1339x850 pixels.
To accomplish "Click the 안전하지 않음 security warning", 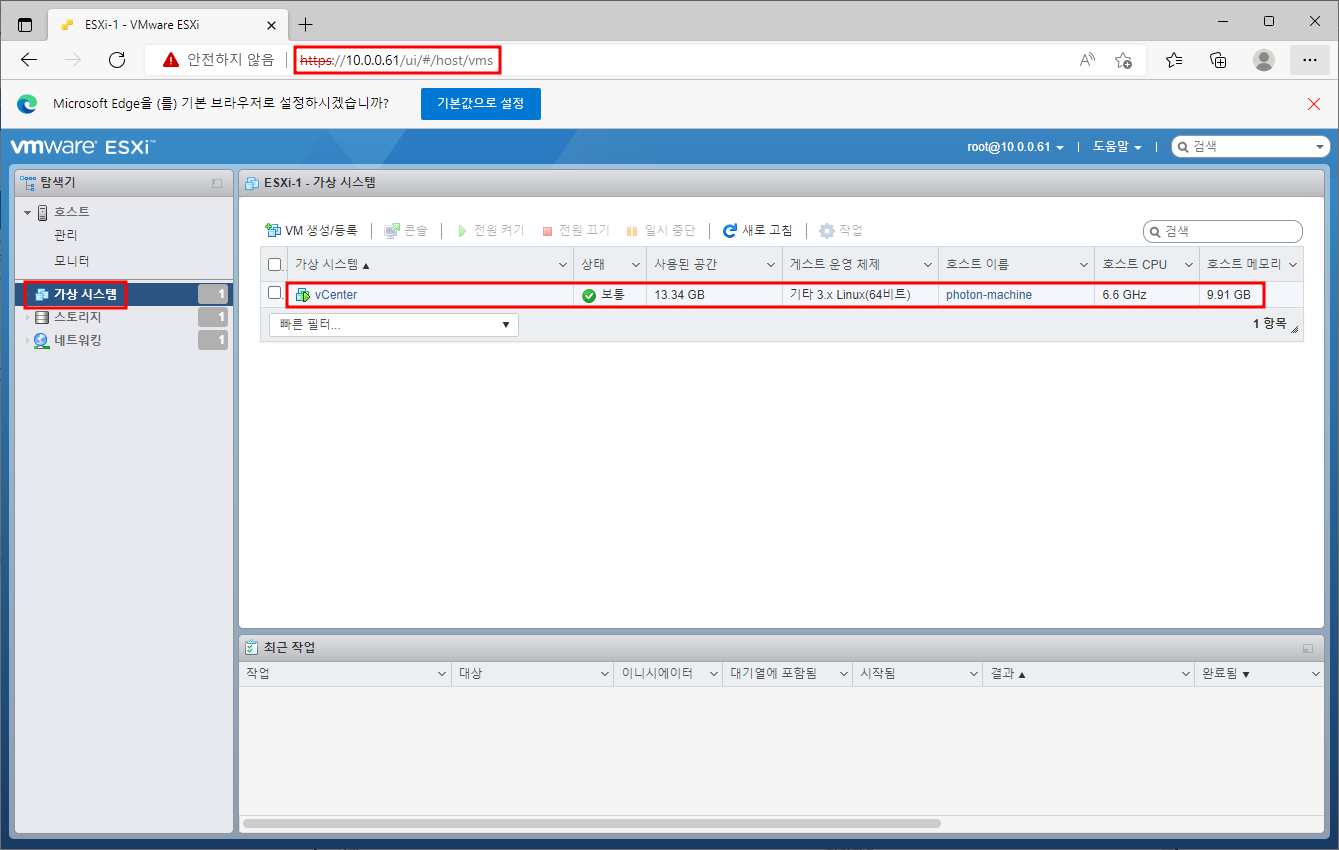I will point(218,60).
